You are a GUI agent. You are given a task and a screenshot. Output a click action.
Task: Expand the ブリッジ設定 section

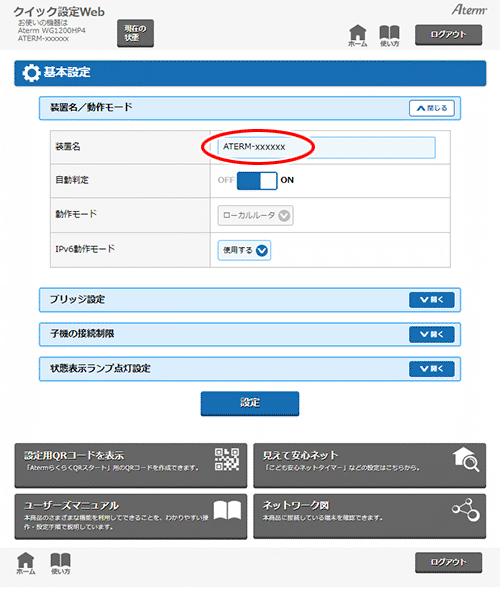click(x=431, y=300)
